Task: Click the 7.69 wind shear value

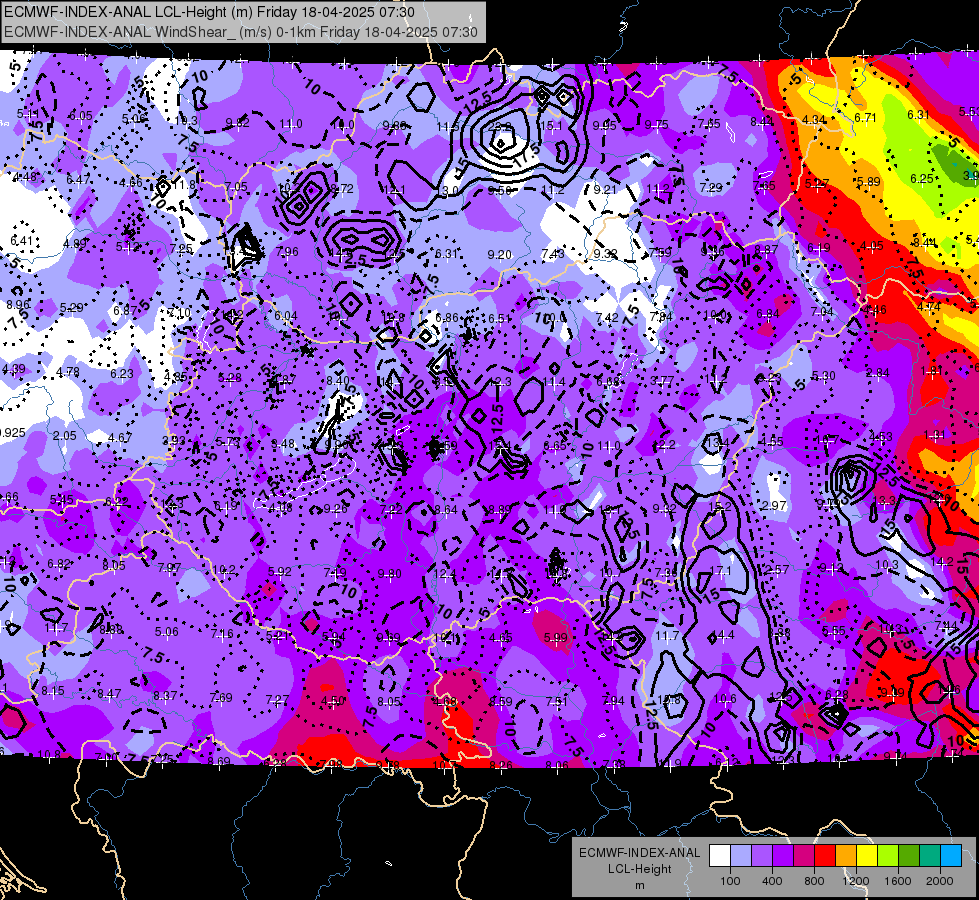Action: (x=221, y=697)
